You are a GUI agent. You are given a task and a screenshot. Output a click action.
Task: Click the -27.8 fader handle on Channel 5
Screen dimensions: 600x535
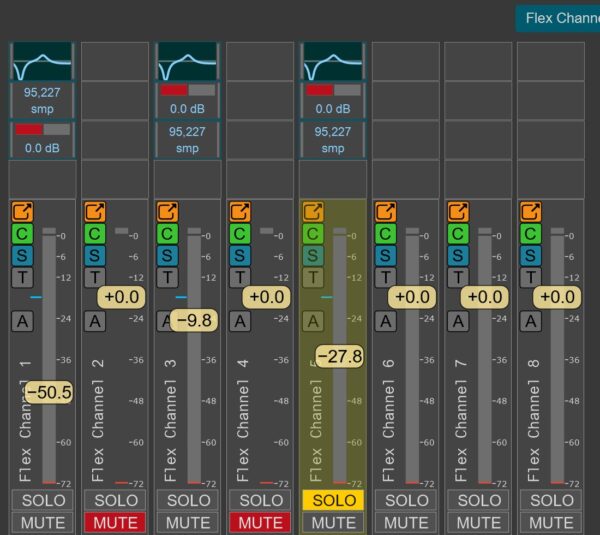point(339,356)
